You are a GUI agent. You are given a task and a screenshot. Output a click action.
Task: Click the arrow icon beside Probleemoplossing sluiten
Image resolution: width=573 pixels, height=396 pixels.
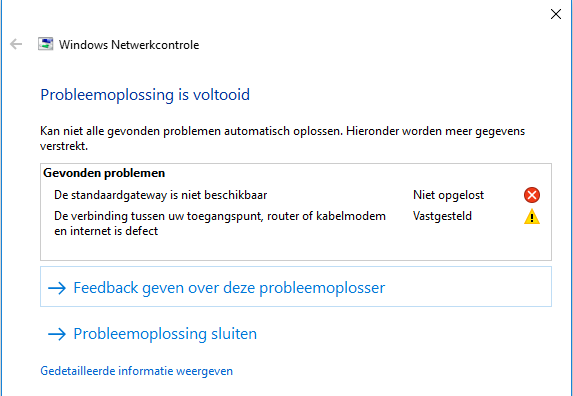point(57,334)
